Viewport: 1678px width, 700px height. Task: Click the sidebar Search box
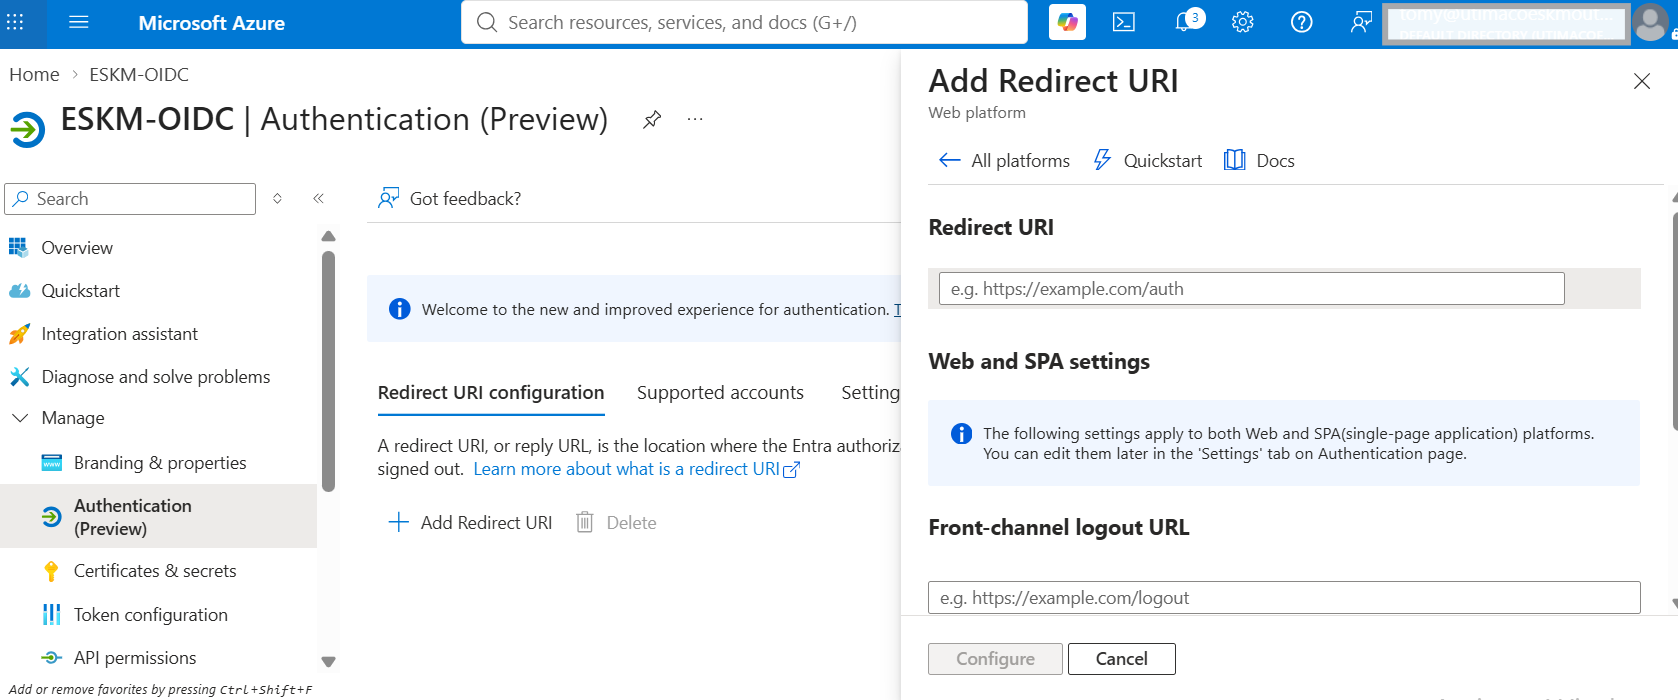pyautogui.click(x=130, y=199)
